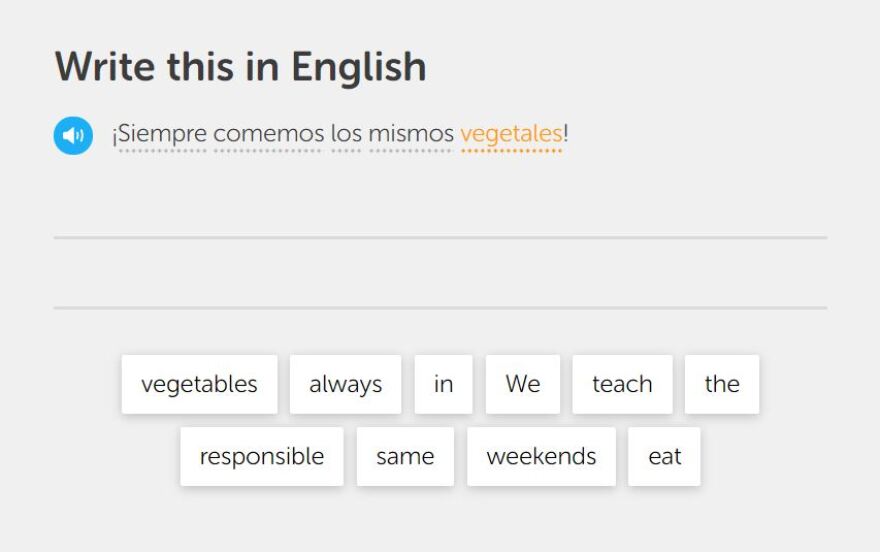Viewport: 880px width, 552px height.
Task: Pick the same word tile
Action: coord(405,457)
